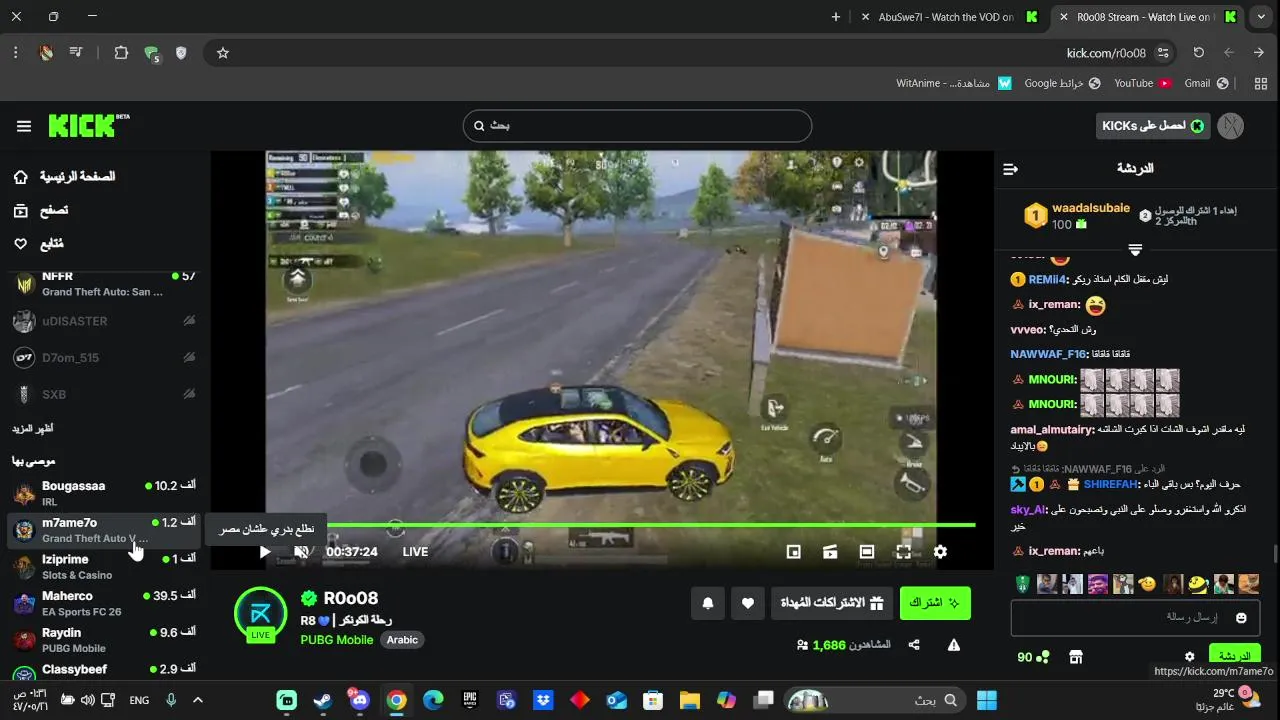Open the YouTube bookmark
This screenshot has height=720, width=1280.
1142,83
